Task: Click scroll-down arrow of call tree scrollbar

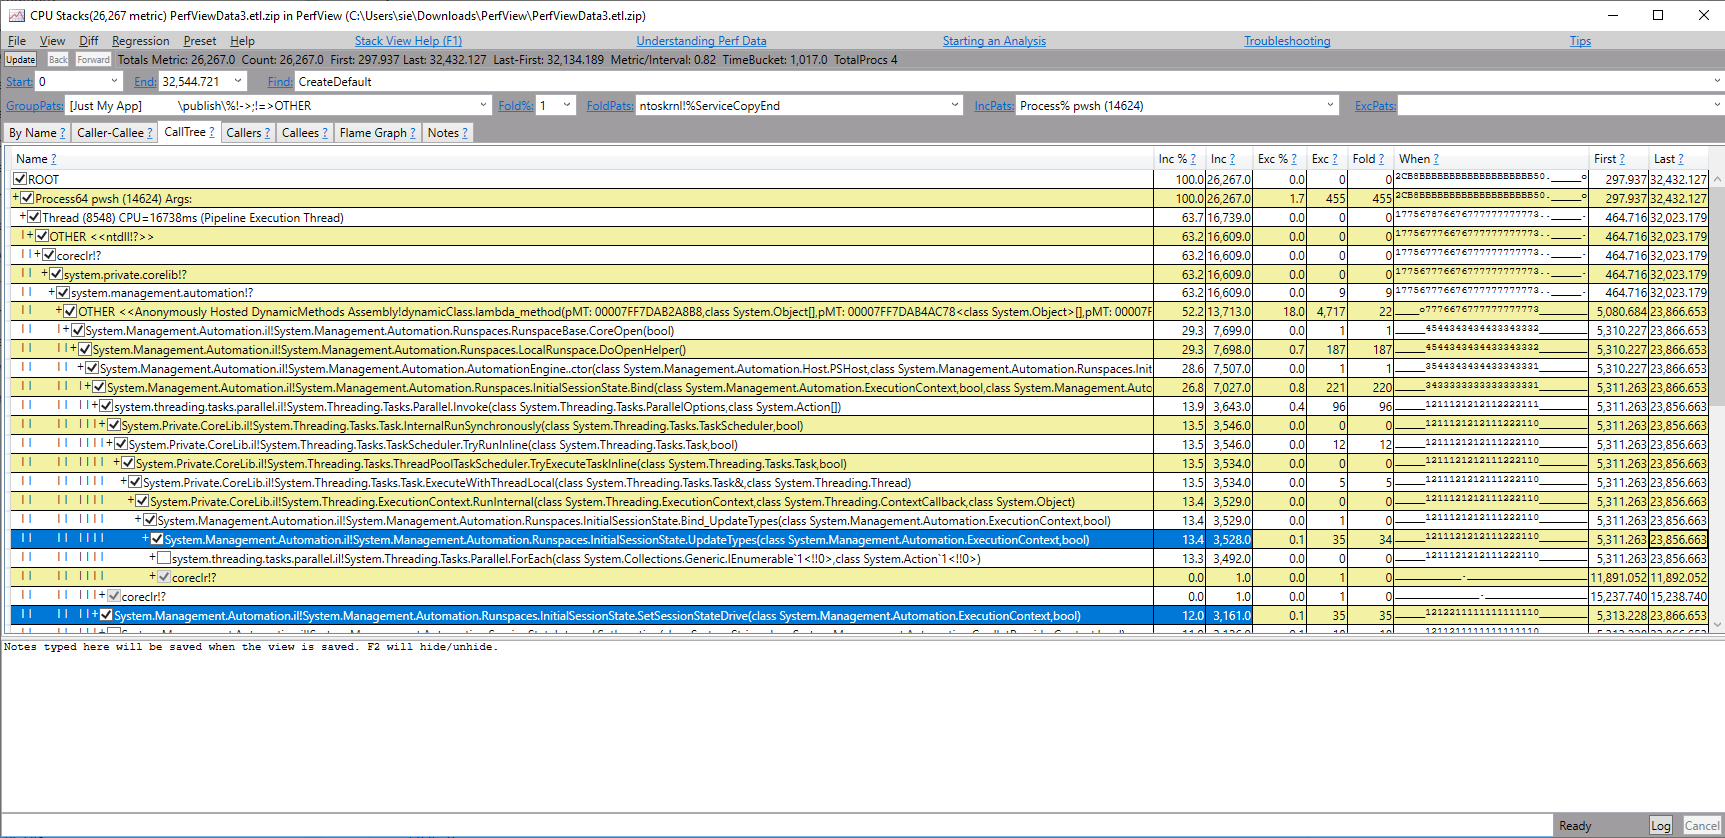Action: coord(1717,625)
